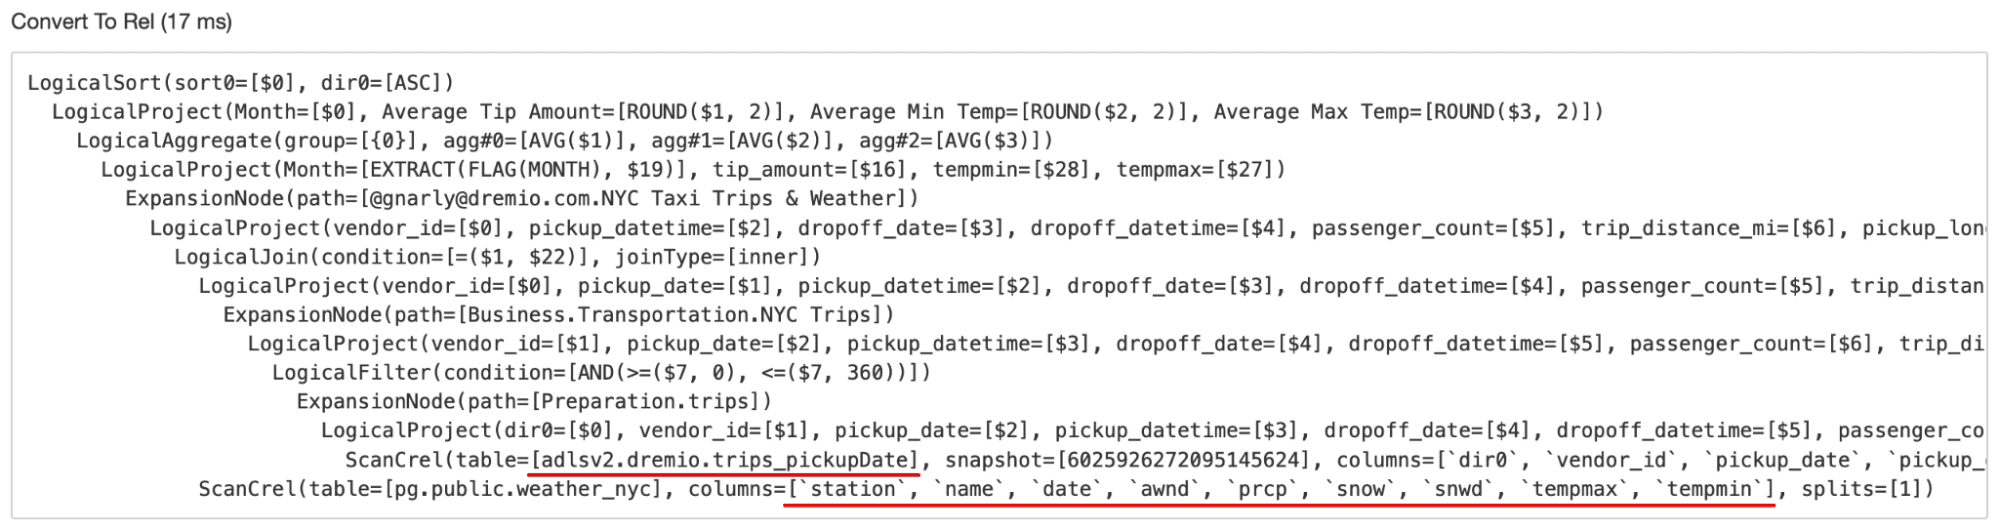Click the Convert To Rel heading

(121, 22)
